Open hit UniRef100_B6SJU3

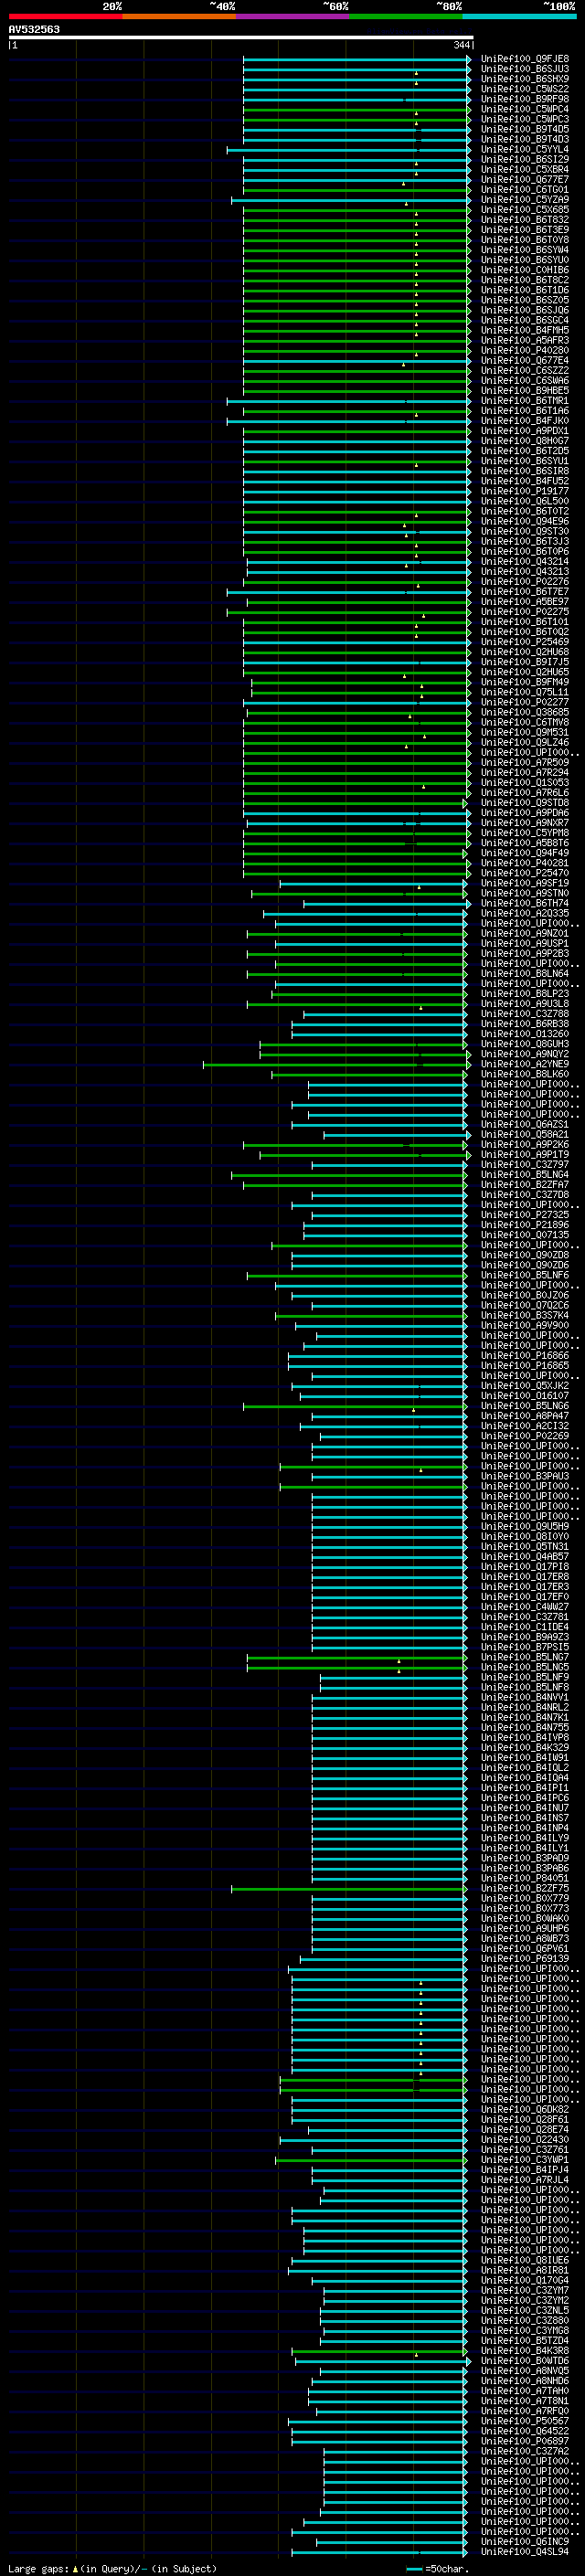525,69
